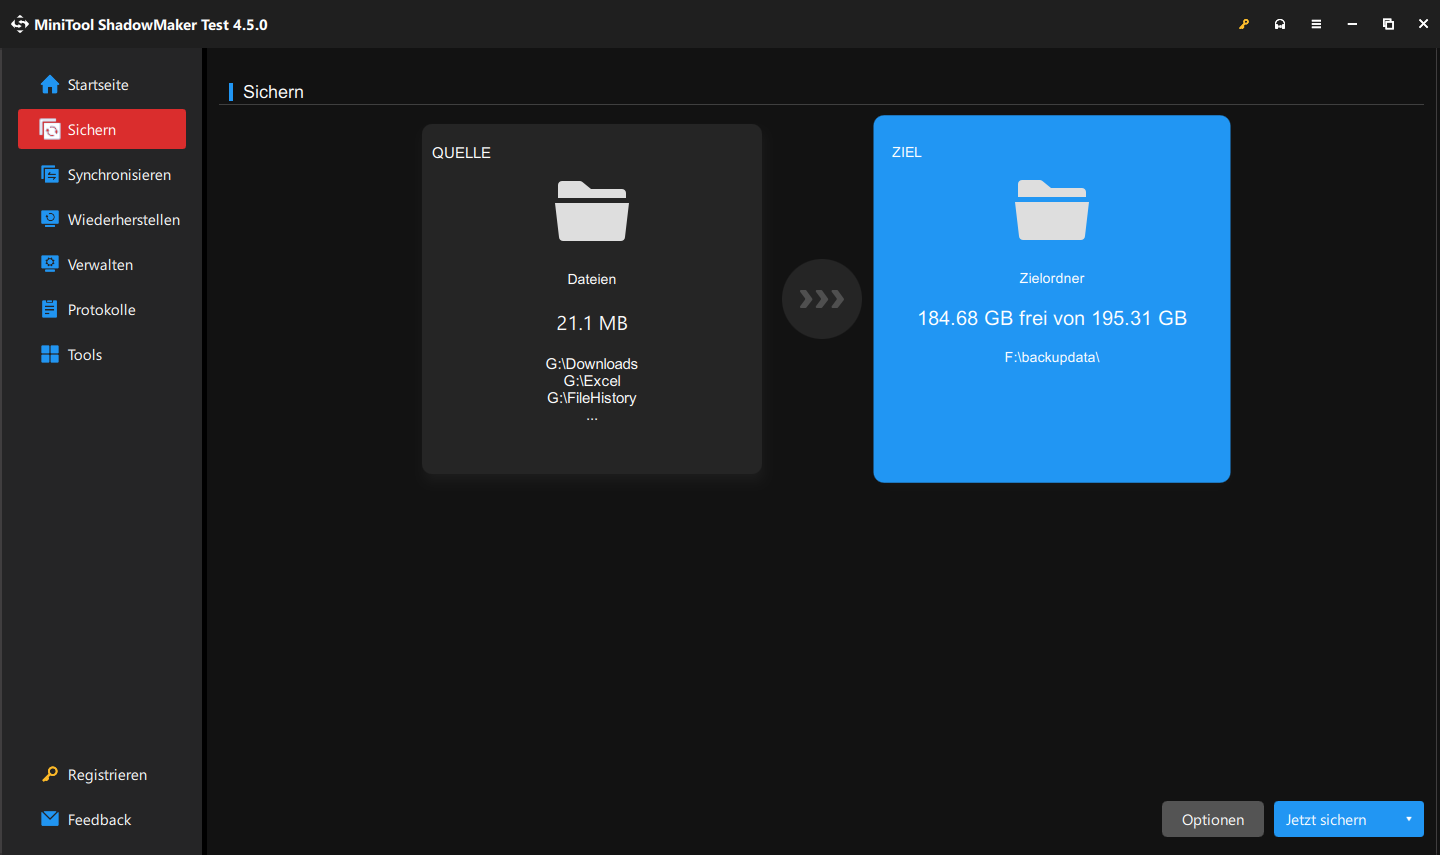The width and height of the screenshot is (1440, 855).
Task: Minimize the ShadowMaker window
Action: tap(1352, 24)
